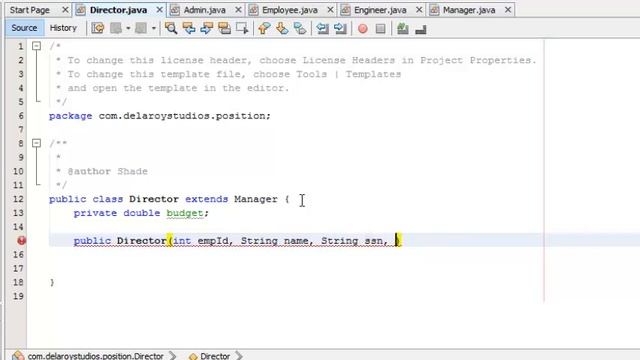Switch to the Engineer.java tab
640x360 pixels.
(380, 10)
